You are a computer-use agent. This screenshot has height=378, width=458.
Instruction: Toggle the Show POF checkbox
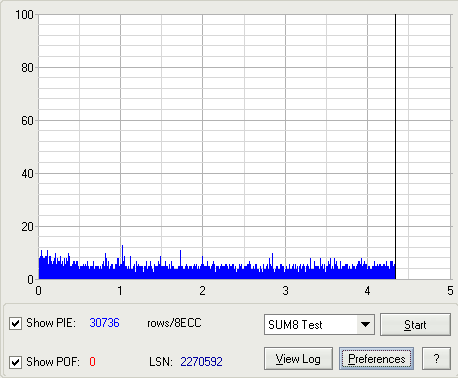click(15, 362)
